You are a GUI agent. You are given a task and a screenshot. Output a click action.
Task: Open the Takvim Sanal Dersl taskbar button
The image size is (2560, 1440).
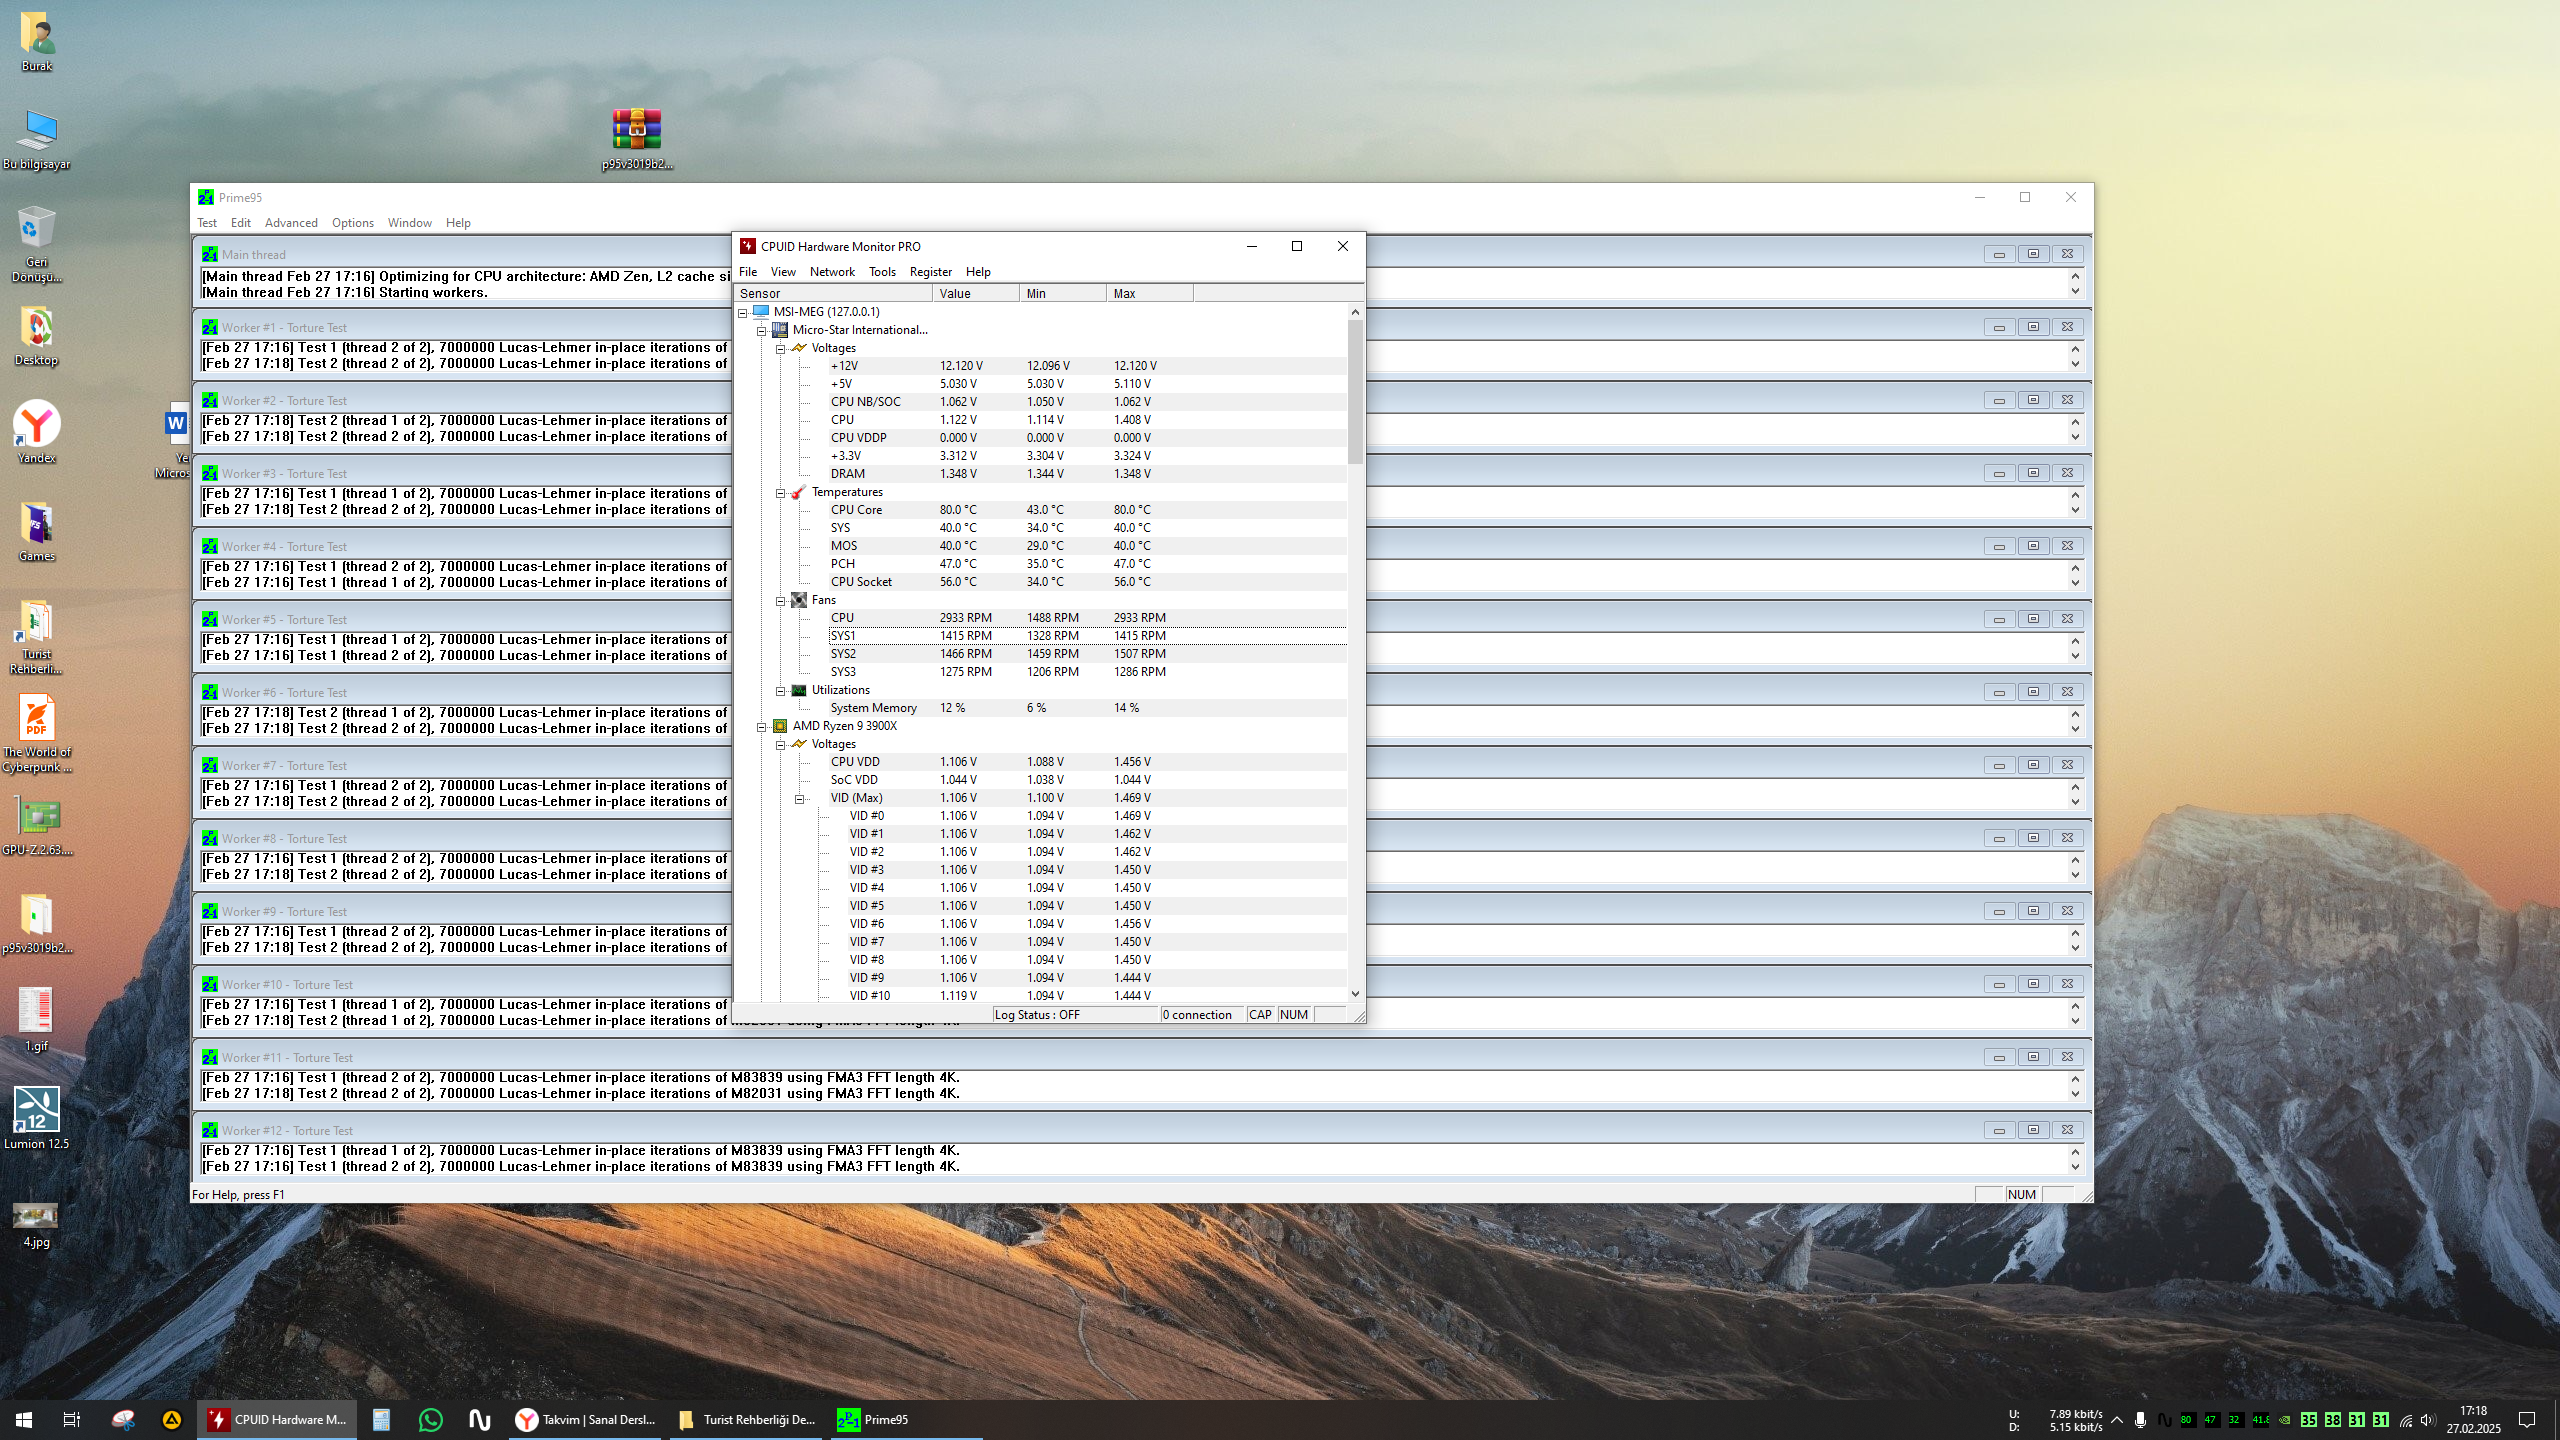[586, 1419]
